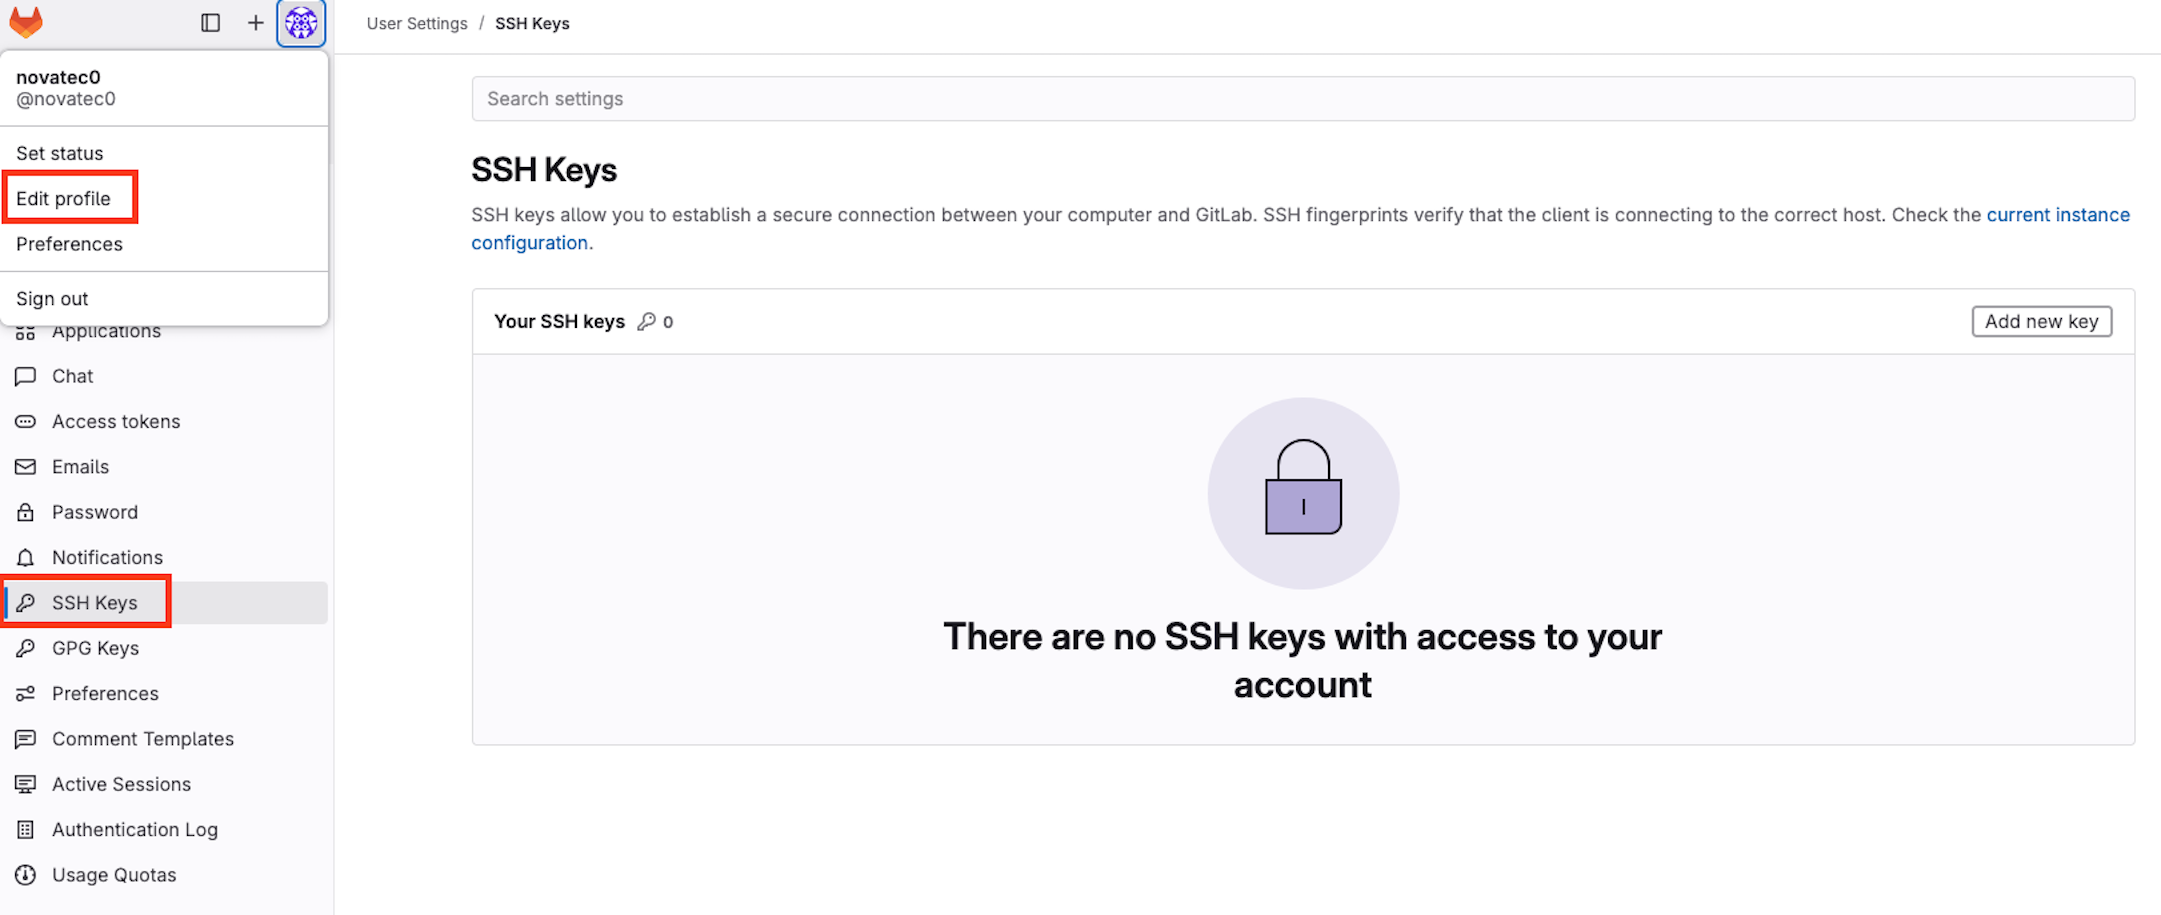This screenshot has height=915, width=2161.
Task: Click the Active Sessions monitor icon
Action: (x=26, y=784)
